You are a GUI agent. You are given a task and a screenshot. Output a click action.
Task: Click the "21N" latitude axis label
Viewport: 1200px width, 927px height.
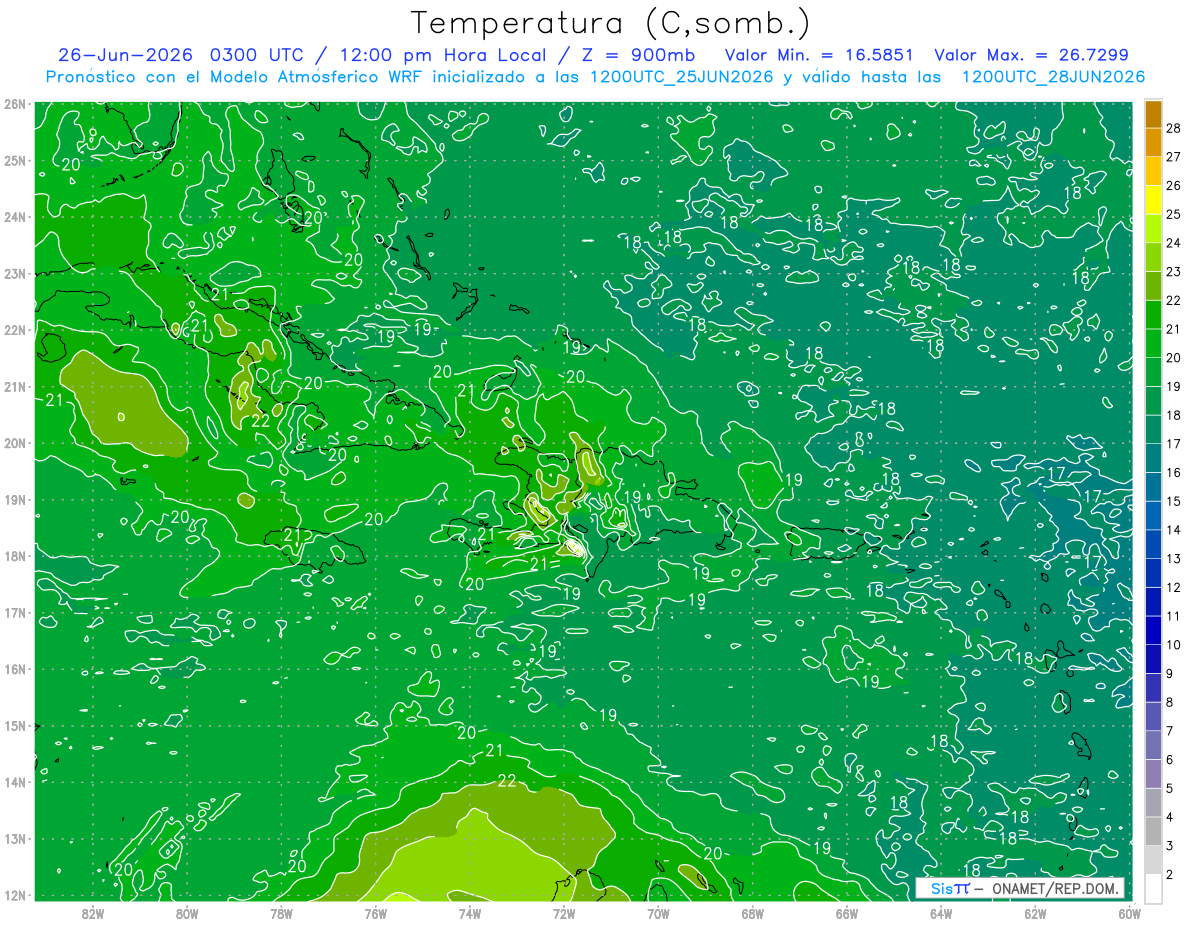tap(14, 387)
